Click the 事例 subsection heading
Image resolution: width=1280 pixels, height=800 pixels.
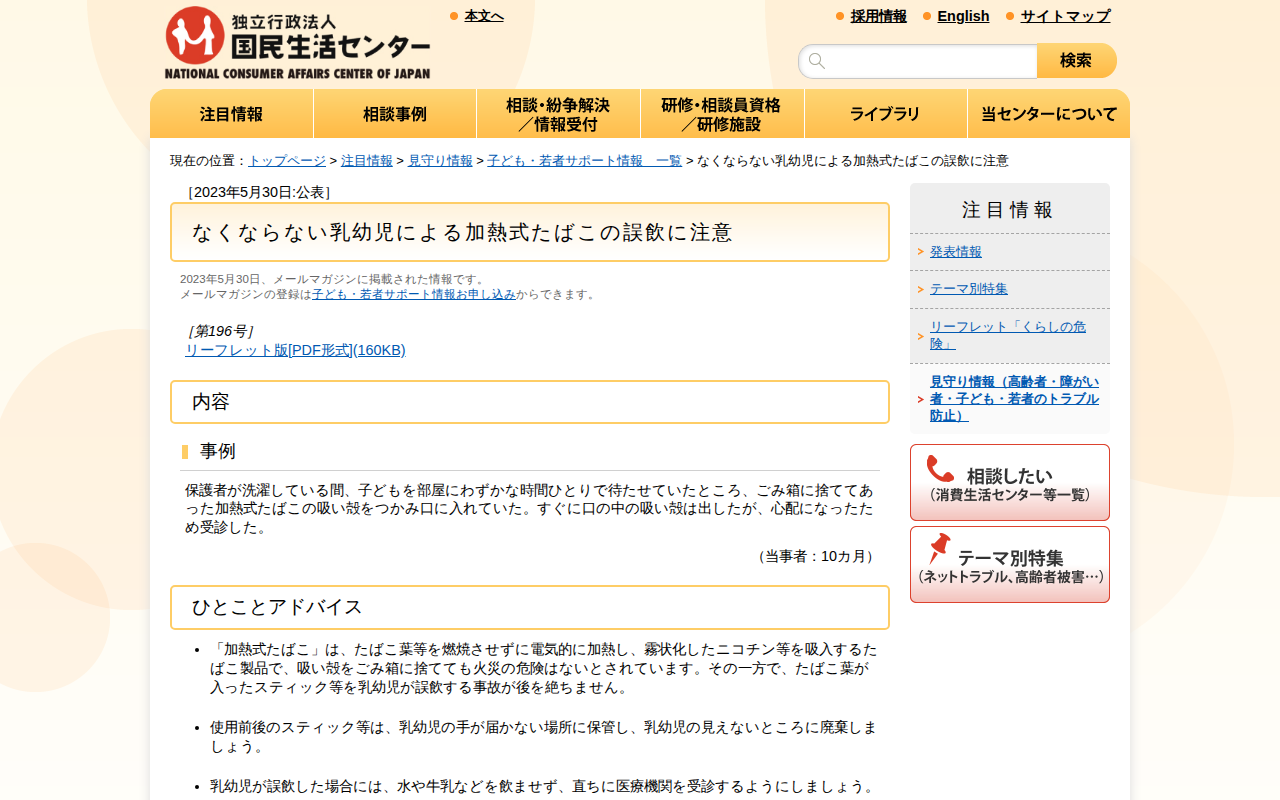click(218, 452)
